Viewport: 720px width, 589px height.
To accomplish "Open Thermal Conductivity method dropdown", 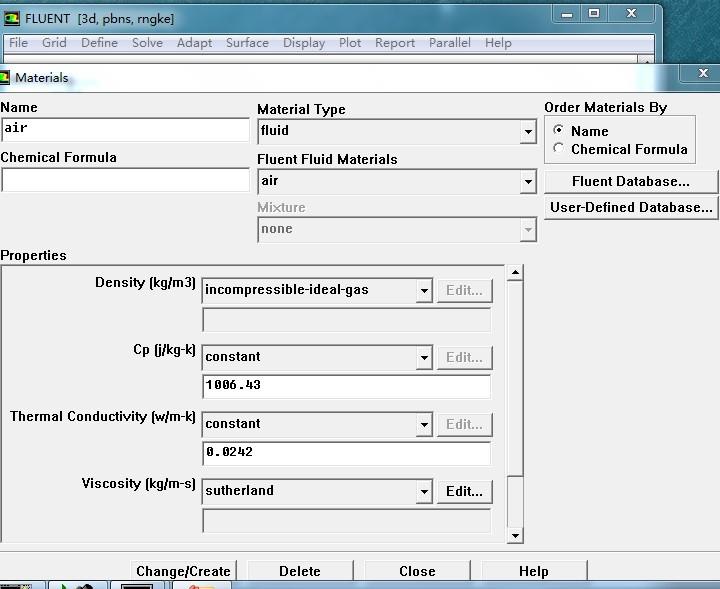I will pyautogui.click(x=424, y=425).
